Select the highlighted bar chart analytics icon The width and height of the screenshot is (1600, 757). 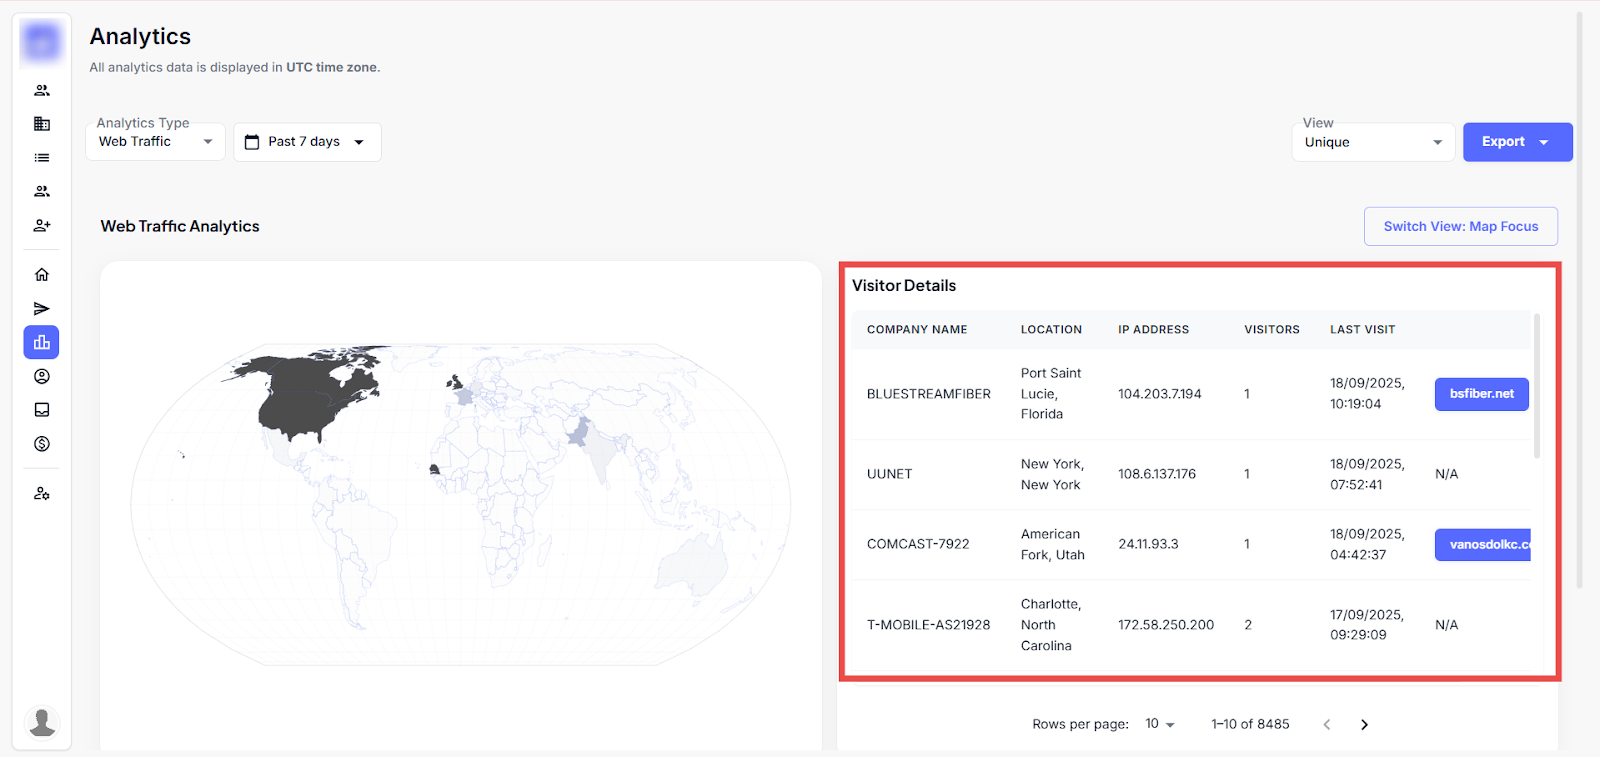[42, 343]
